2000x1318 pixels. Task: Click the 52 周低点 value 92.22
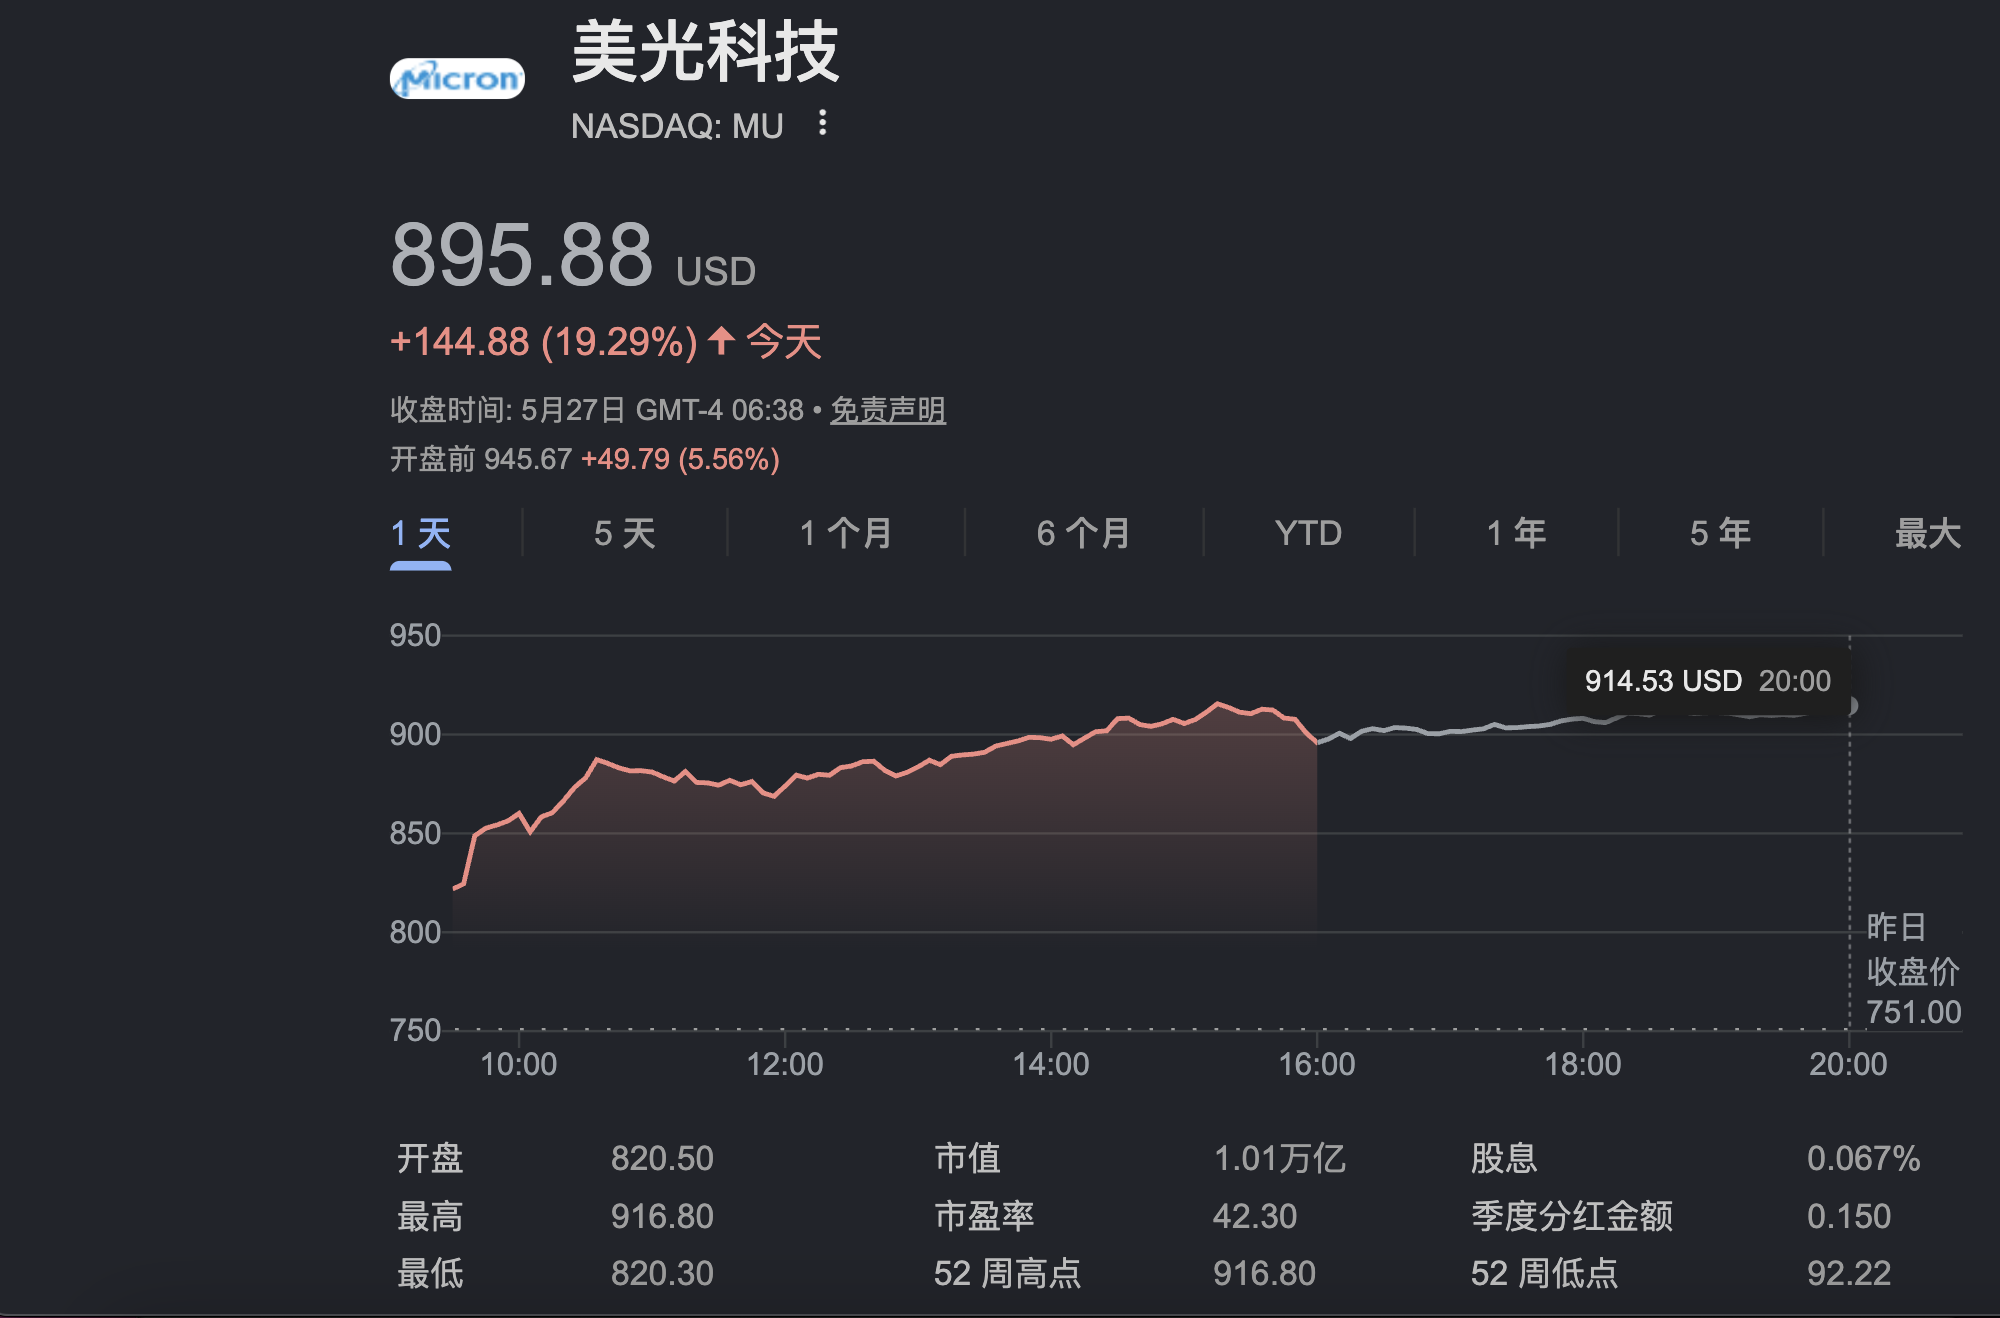[1848, 1273]
